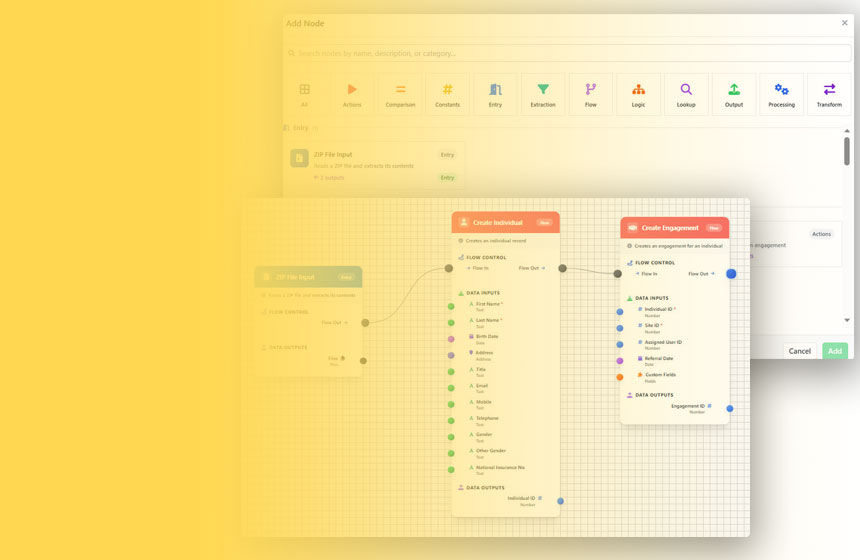Click the Engagement ID output port
860x560 pixels.
pyautogui.click(x=730, y=408)
